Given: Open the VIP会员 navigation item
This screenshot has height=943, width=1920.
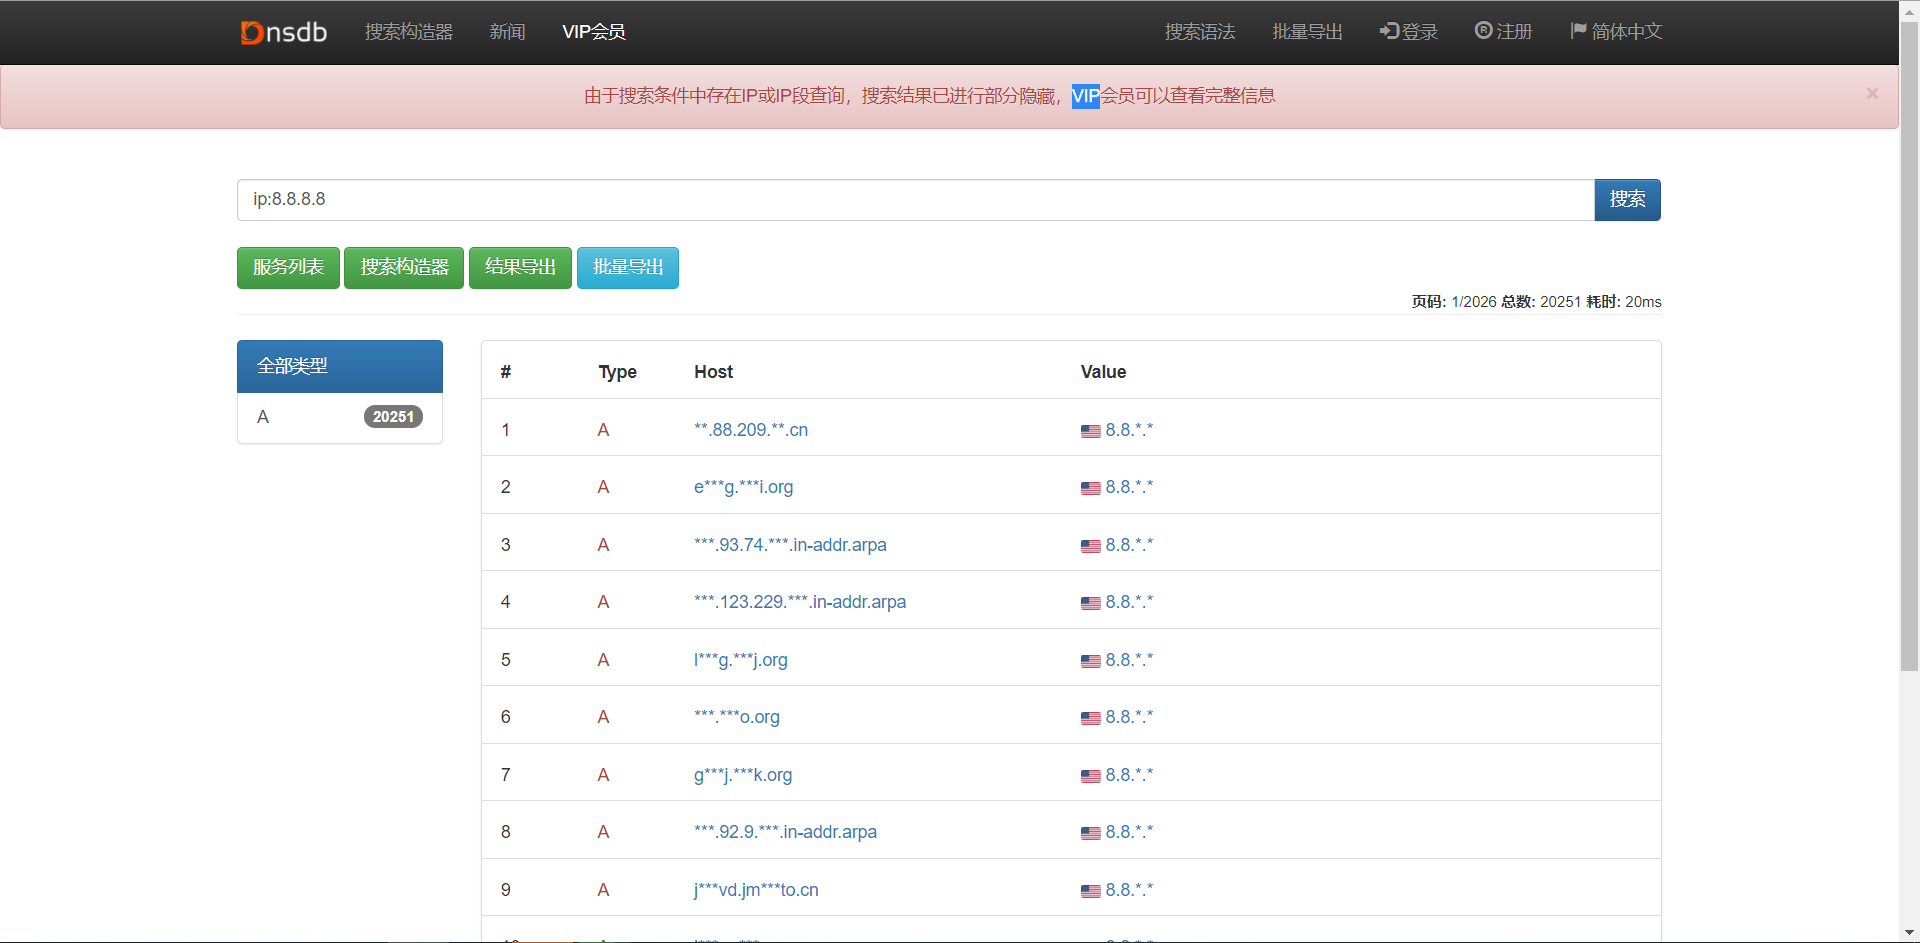Looking at the screenshot, I should [594, 32].
